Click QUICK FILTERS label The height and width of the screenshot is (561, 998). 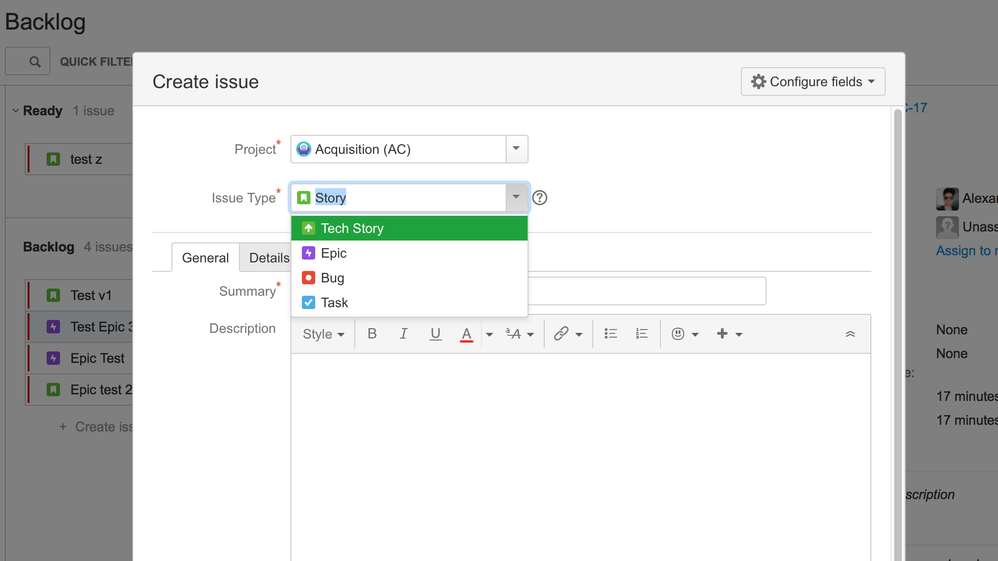pyautogui.click(x=96, y=62)
